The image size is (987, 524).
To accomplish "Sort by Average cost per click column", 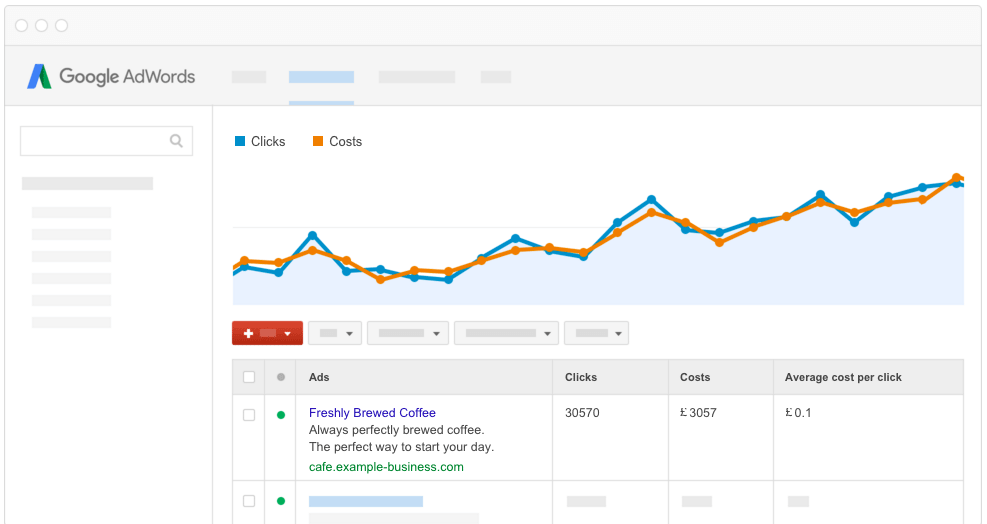I will 843,377.
